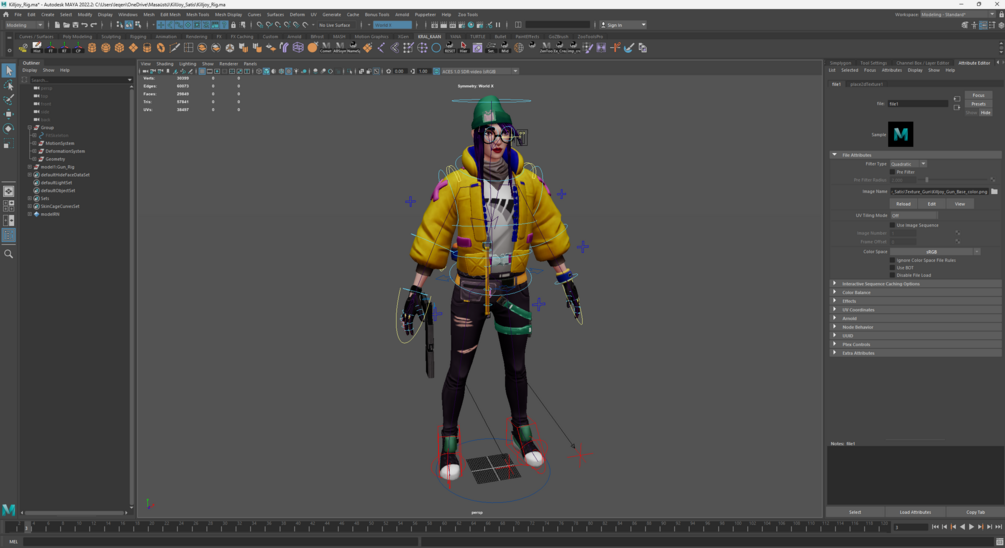Click the Focus button in Attribute Editor
The image size is (1005, 548).
pos(978,95)
